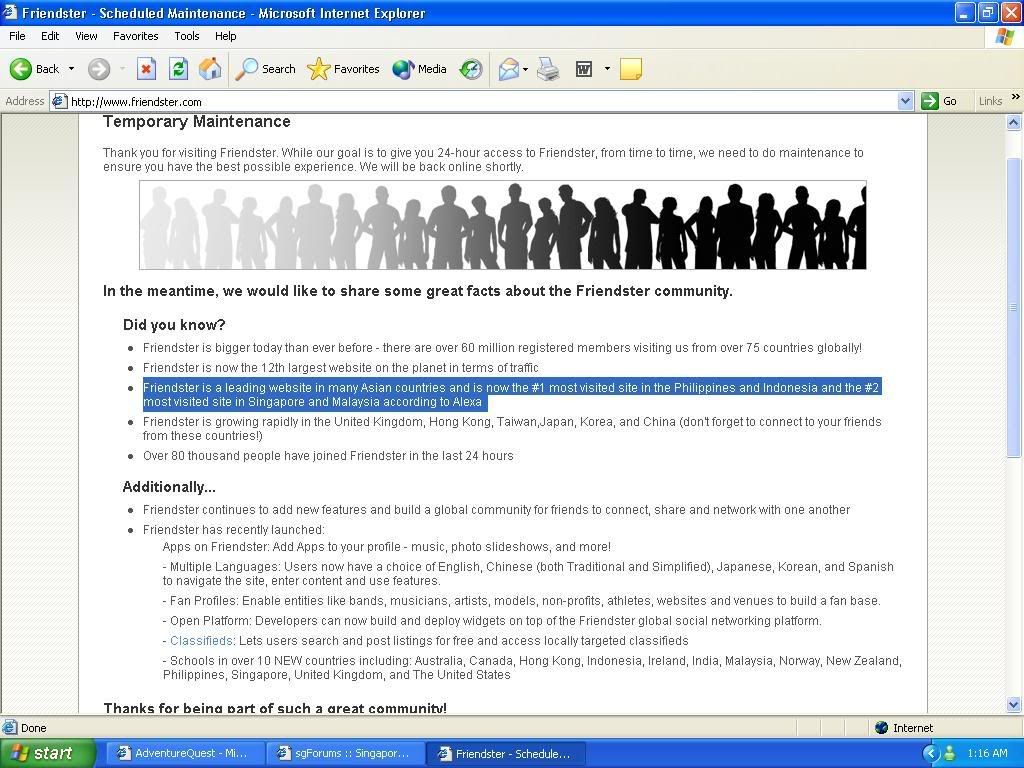The width and height of the screenshot is (1024, 768).
Task: Click the Windows Start button
Action: coord(47,753)
